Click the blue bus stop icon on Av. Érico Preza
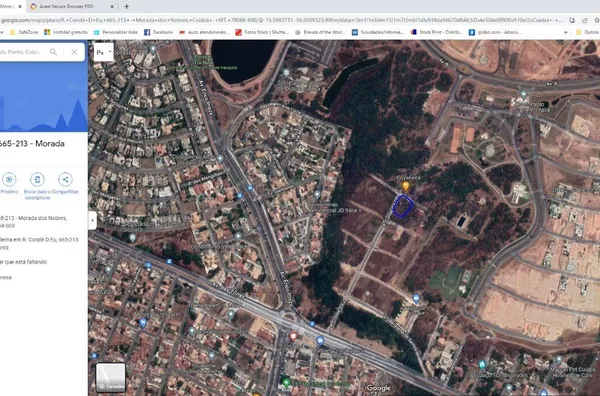The width and height of the screenshot is (600, 396). [250, 188]
